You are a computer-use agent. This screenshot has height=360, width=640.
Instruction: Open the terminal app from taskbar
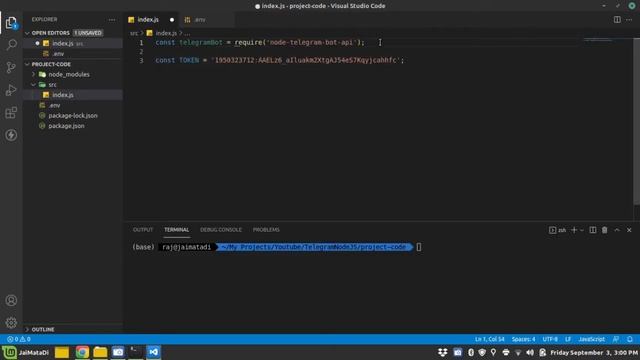136,352
